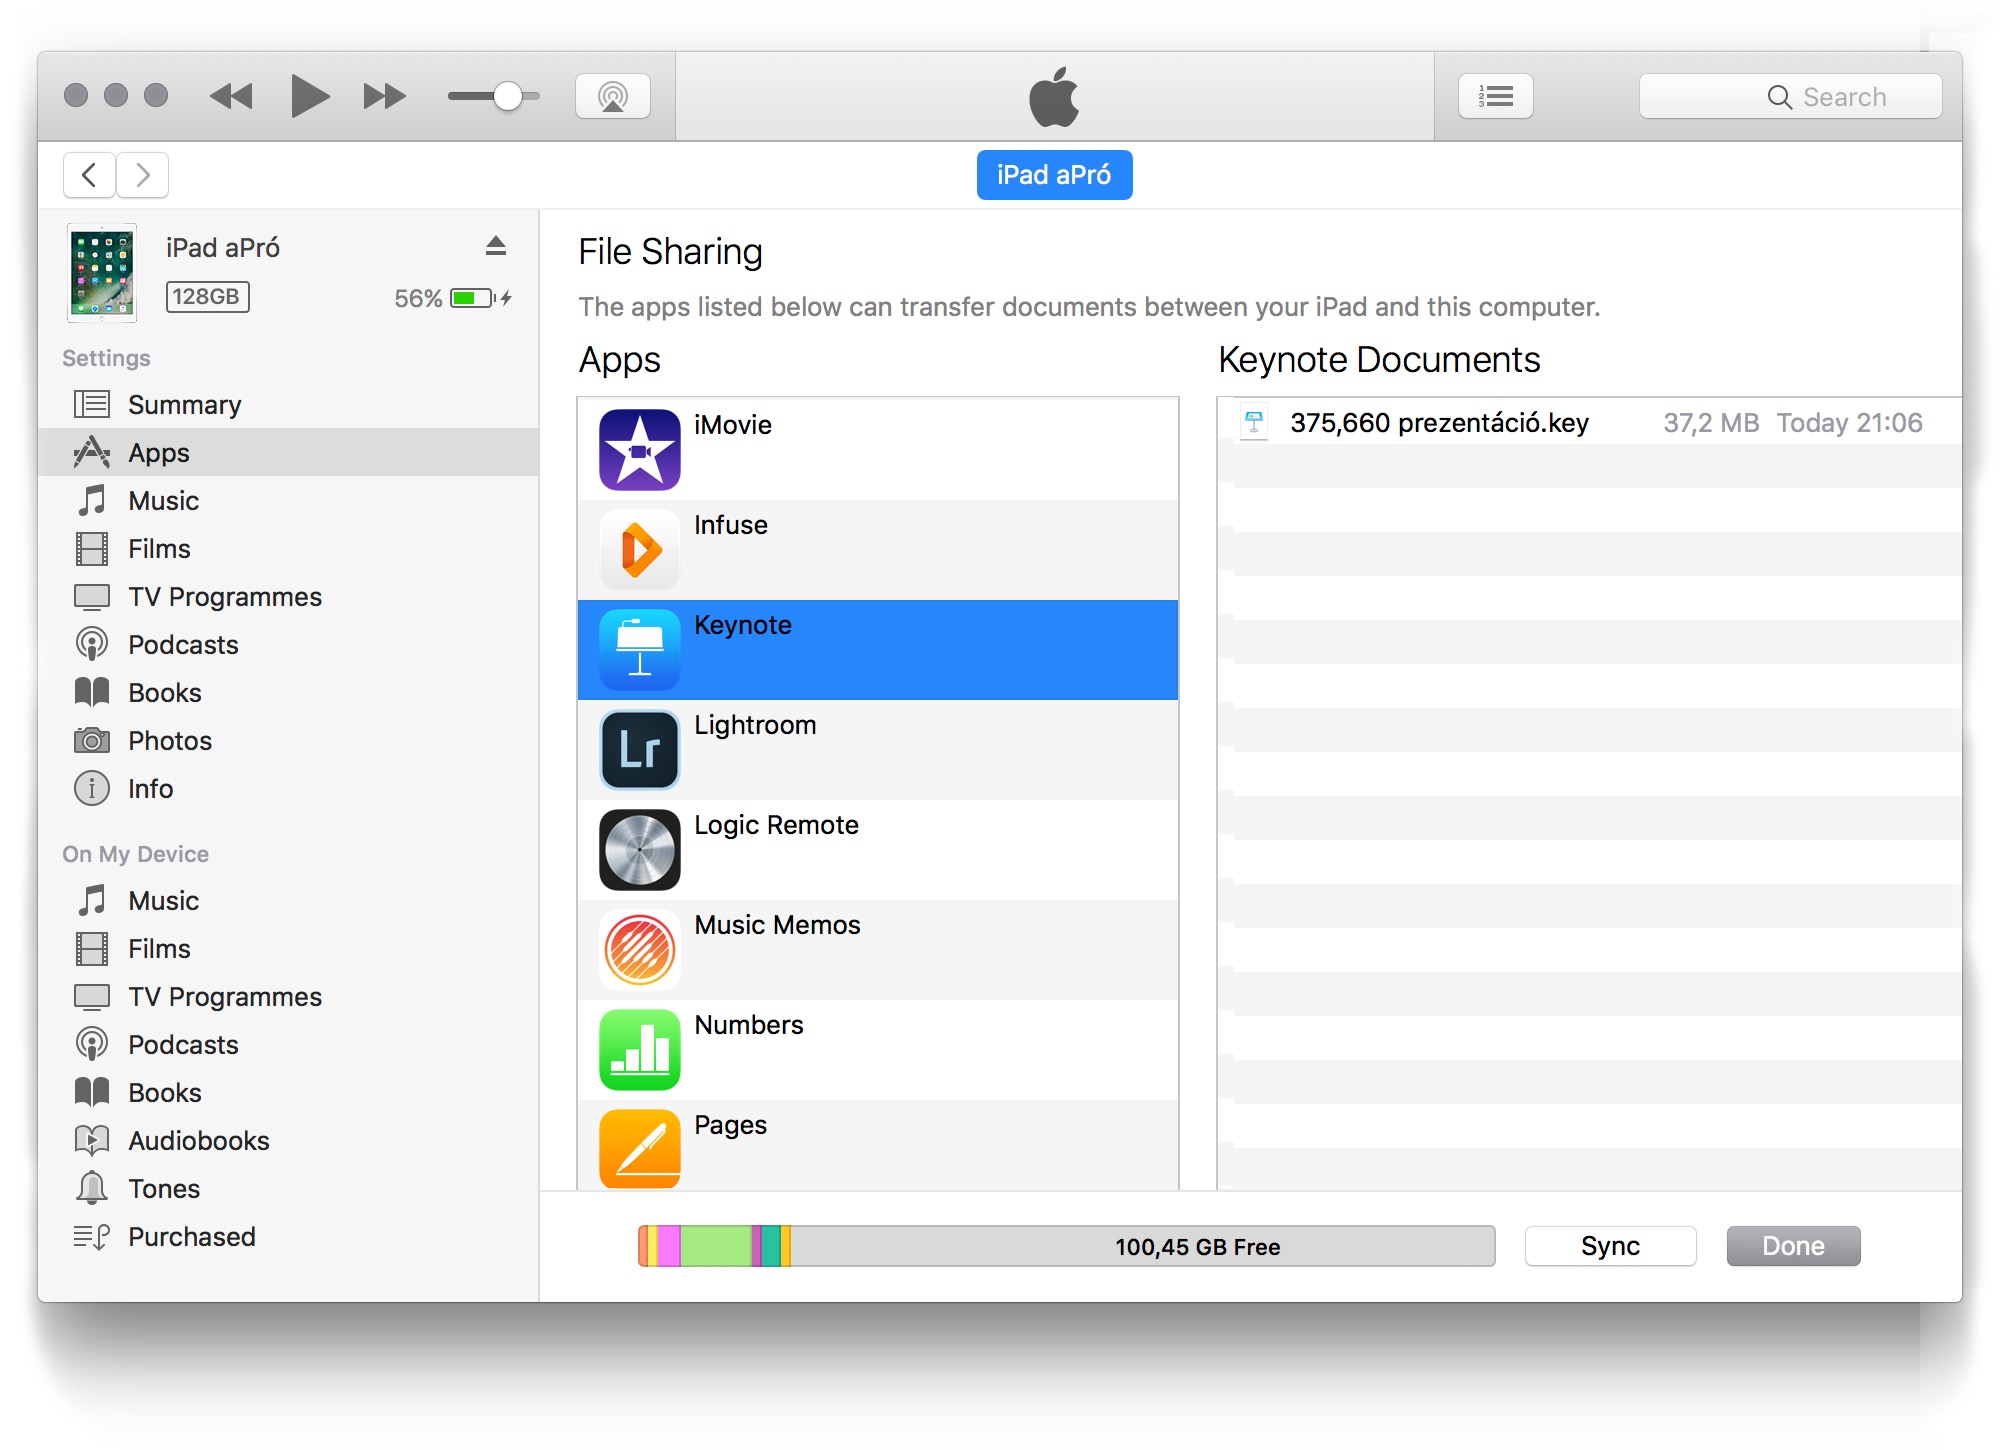Click the play button
This screenshot has width=2000, height=1450.
click(309, 96)
